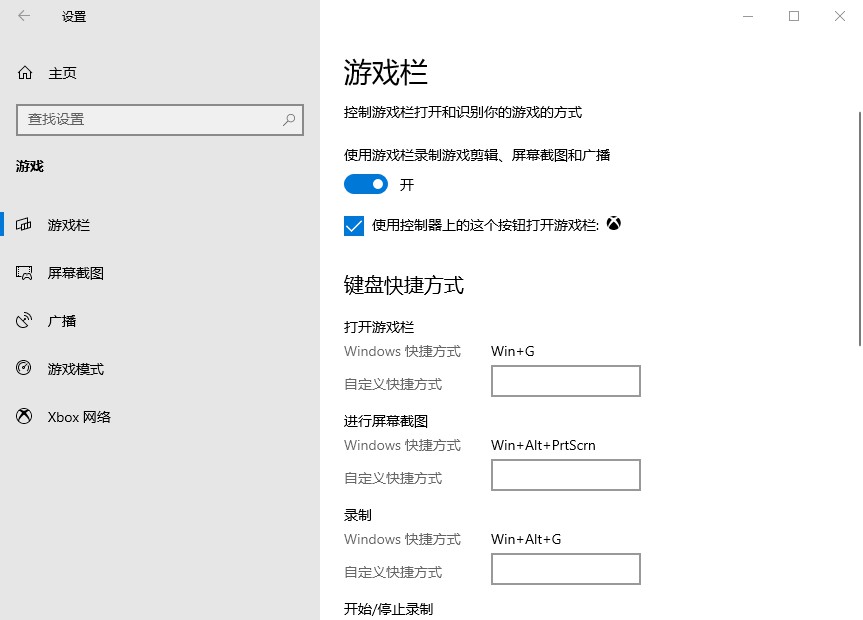Viewport: 863px width, 620px height.
Task: Click the 自定义快捷方式 field under 打开游戏栏
Action: pyautogui.click(x=565, y=381)
